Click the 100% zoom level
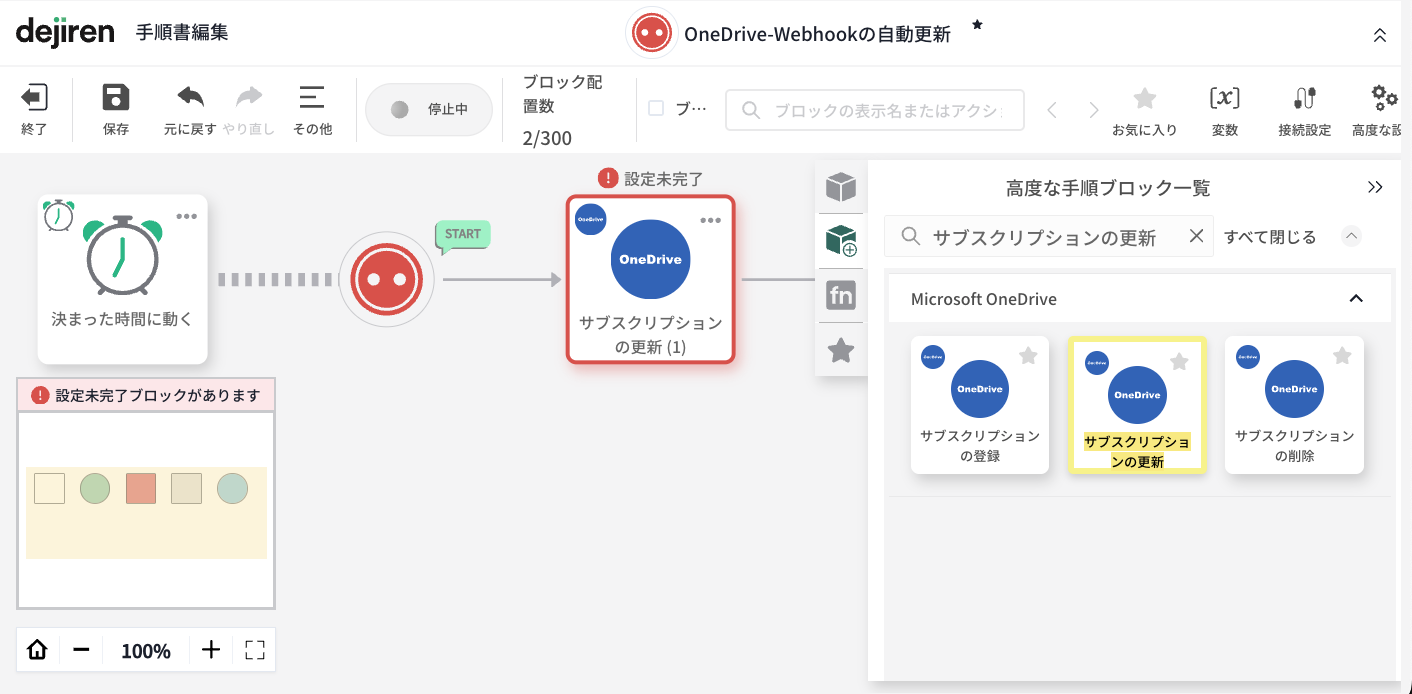This screenshot has height=694, width=1412. [146, 651]
